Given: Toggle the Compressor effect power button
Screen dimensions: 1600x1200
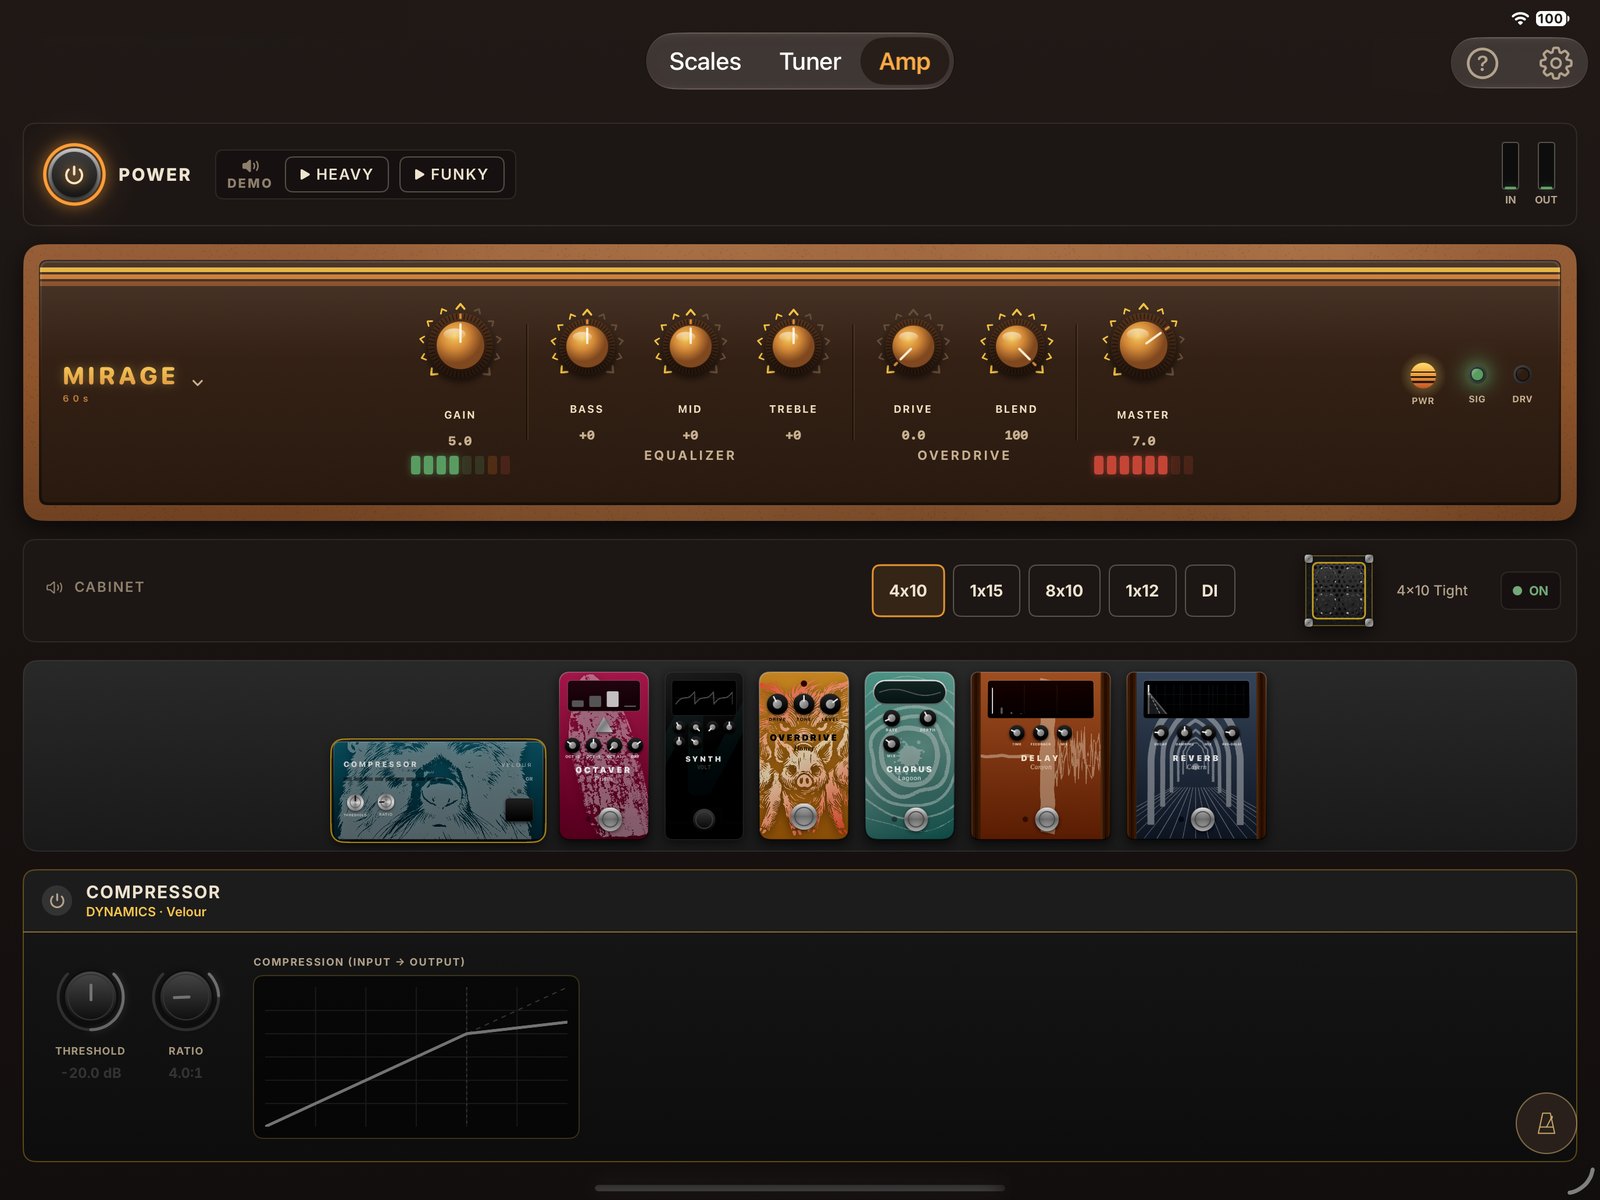Looking at the screenshot, I should coord(57,900).
